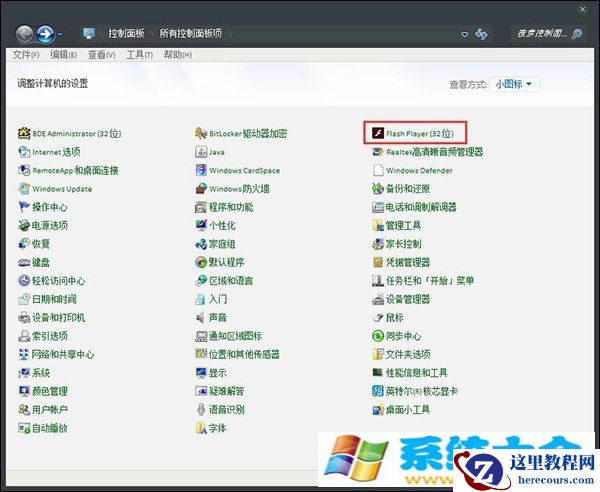The width and height of the screenshot is (600, 492).
Task: Open the 帮助(H) menu
Action: coord(178,55)
